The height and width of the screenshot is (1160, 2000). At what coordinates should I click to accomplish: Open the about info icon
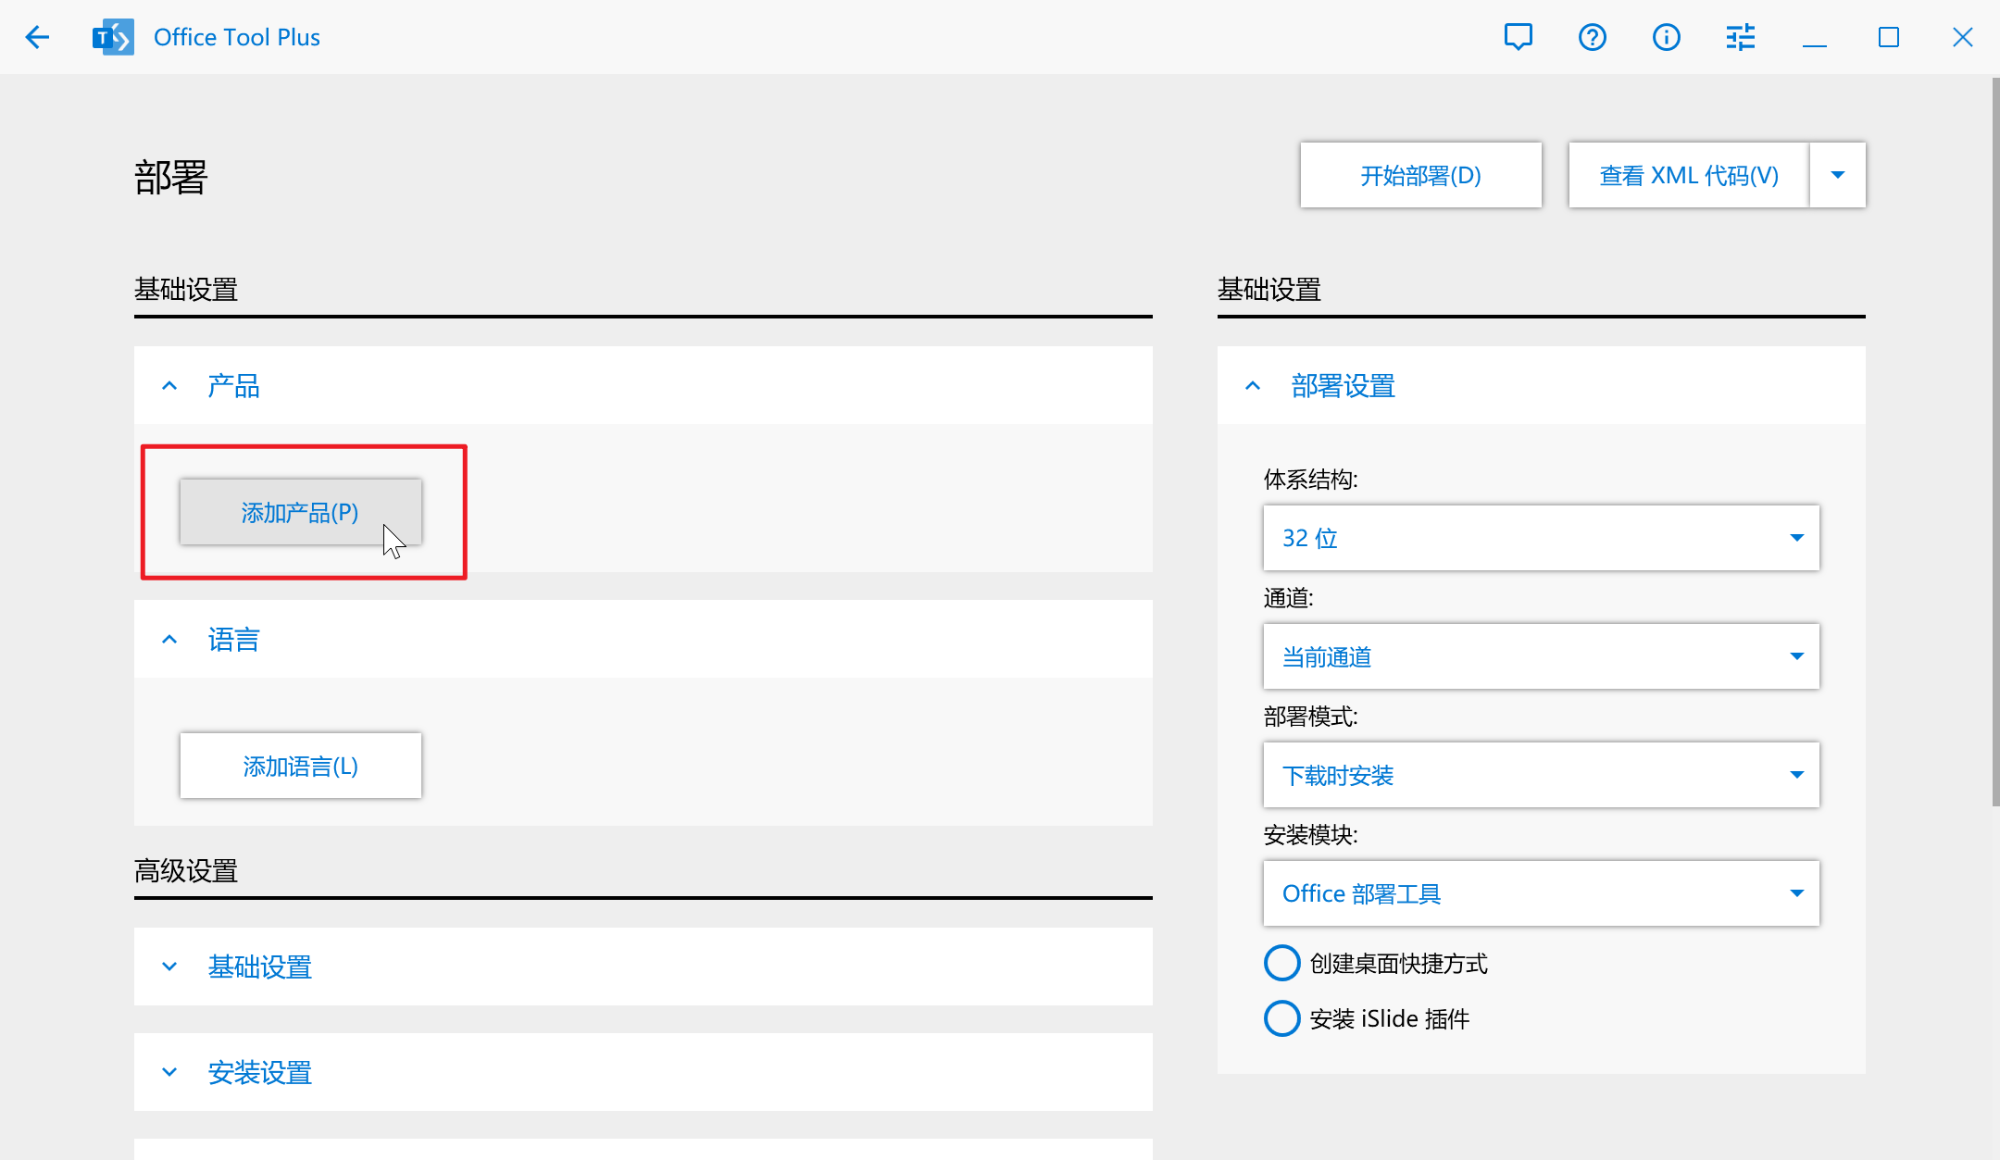click(1666, 37)
